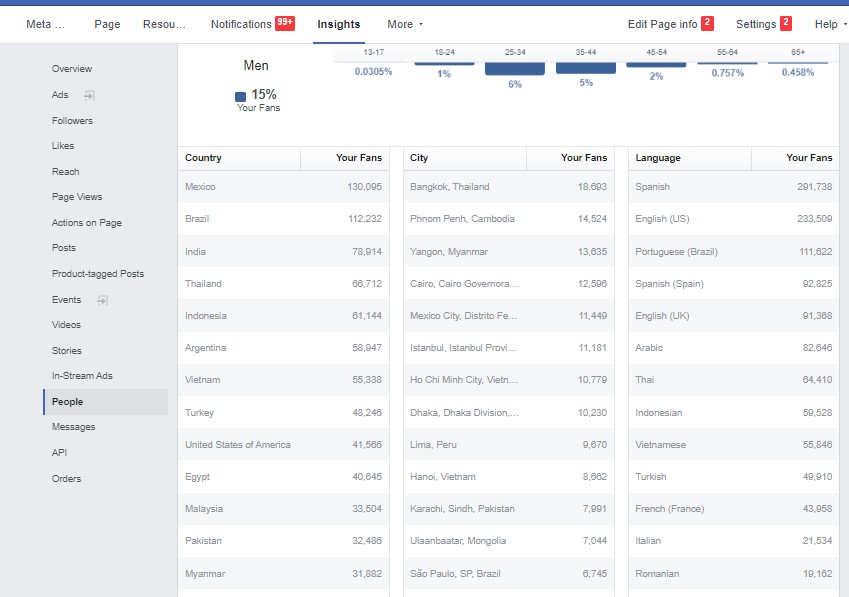Click the Indonesia country row
849x597 pixels.
pos(283,316)
